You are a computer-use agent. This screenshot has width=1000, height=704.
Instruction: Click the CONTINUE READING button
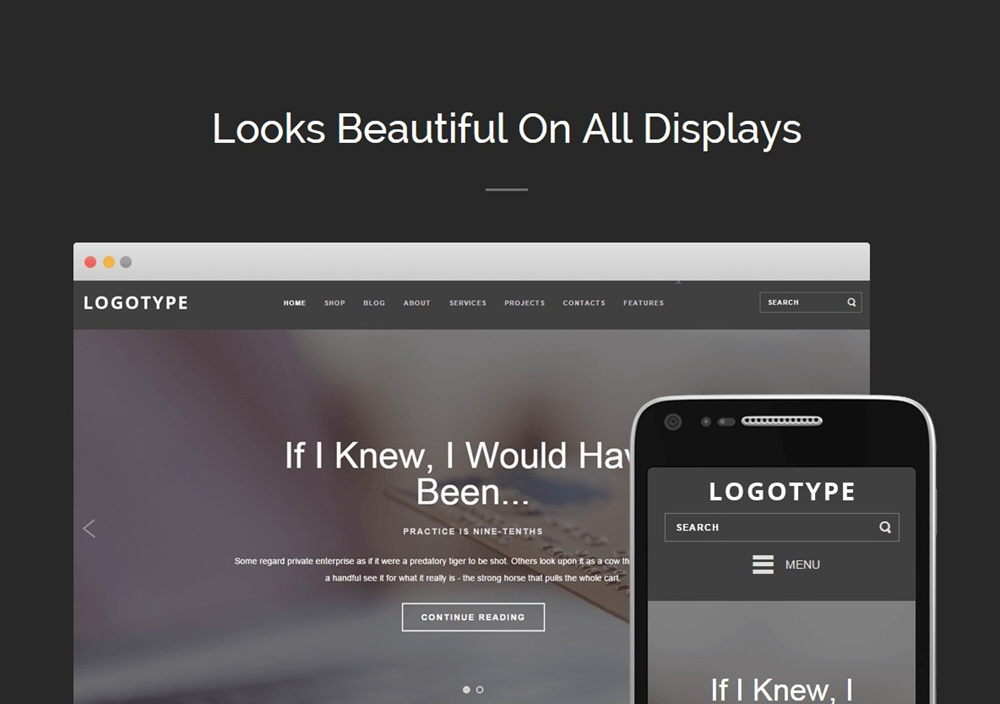tap(473, 617)
